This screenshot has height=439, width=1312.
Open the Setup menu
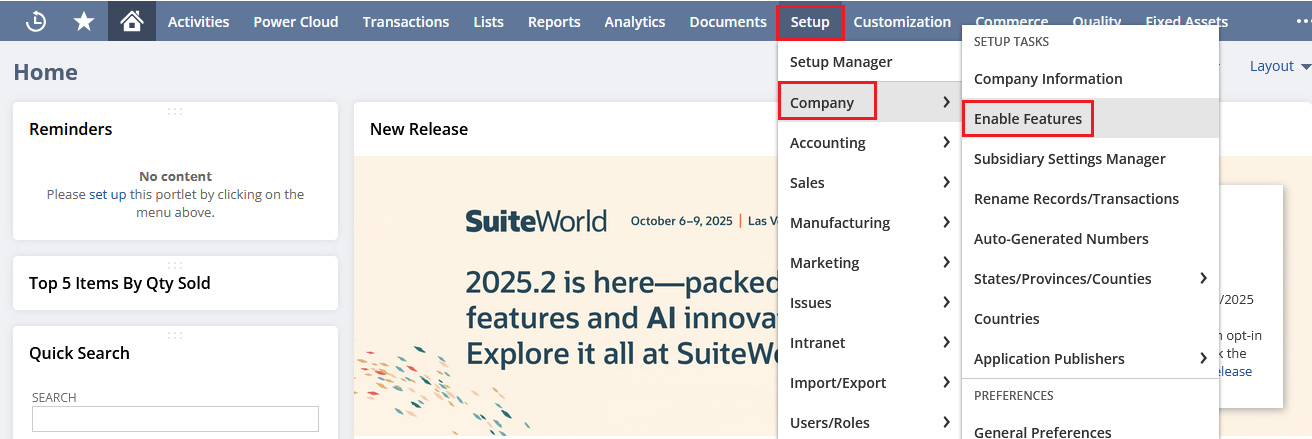809,21
